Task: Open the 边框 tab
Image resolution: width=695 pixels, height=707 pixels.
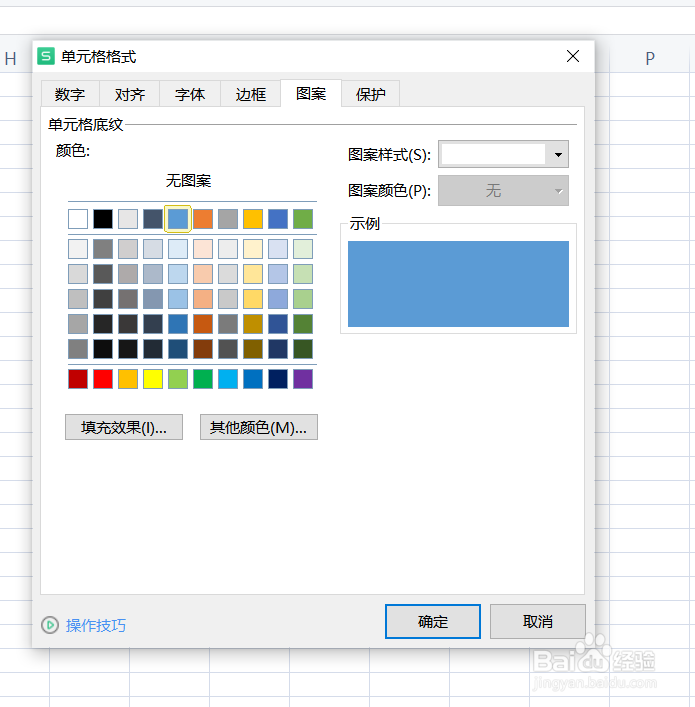Action: click(250, 94)
